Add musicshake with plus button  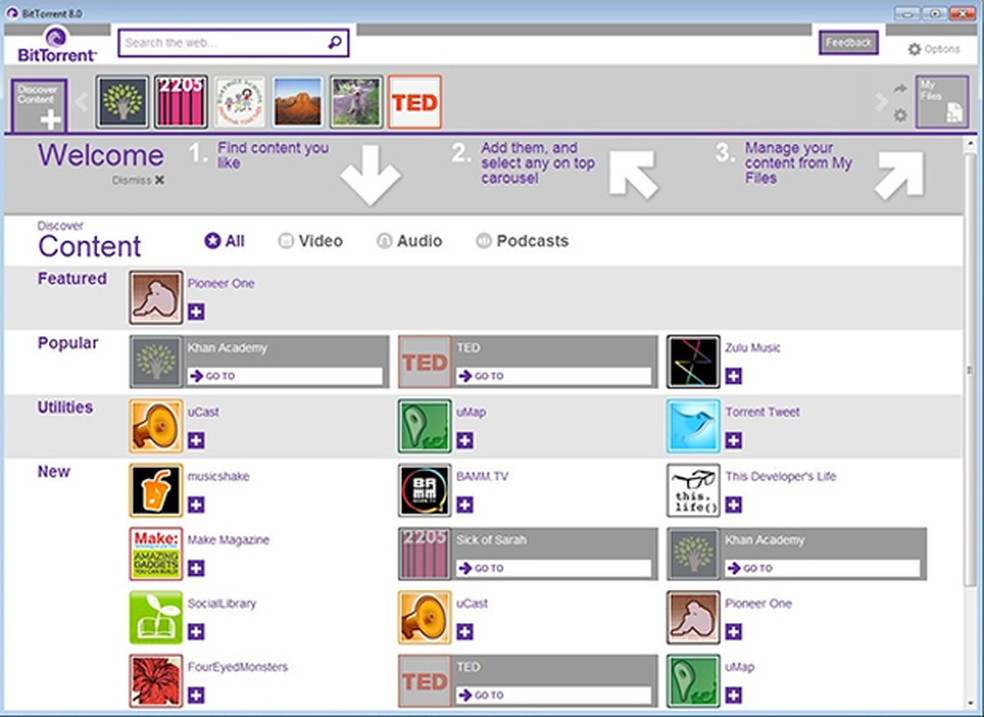click(196, 504)
